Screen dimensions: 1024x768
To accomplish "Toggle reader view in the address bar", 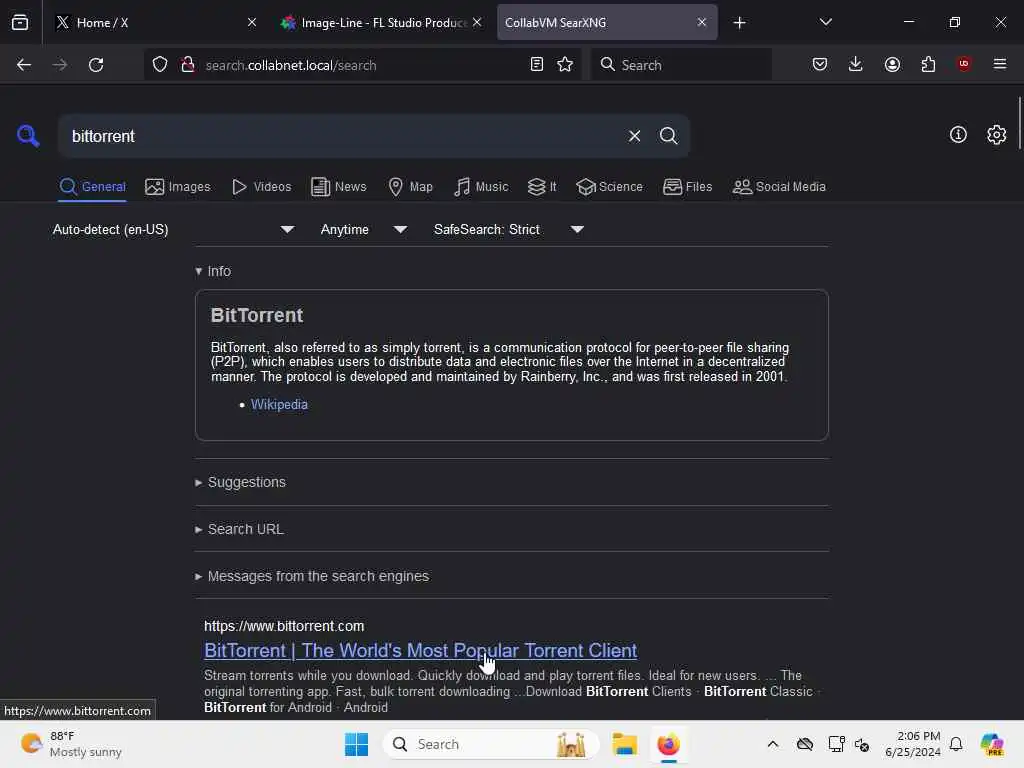I will [x=537, y=65].
